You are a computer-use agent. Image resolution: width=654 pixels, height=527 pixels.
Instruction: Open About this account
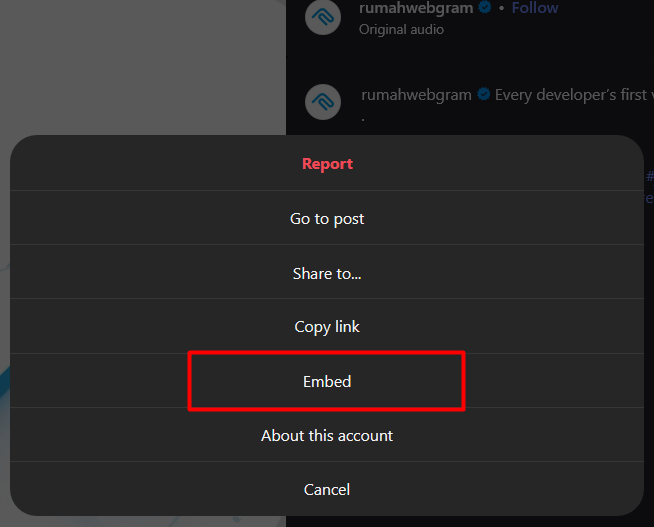click(x=327, y=436)
